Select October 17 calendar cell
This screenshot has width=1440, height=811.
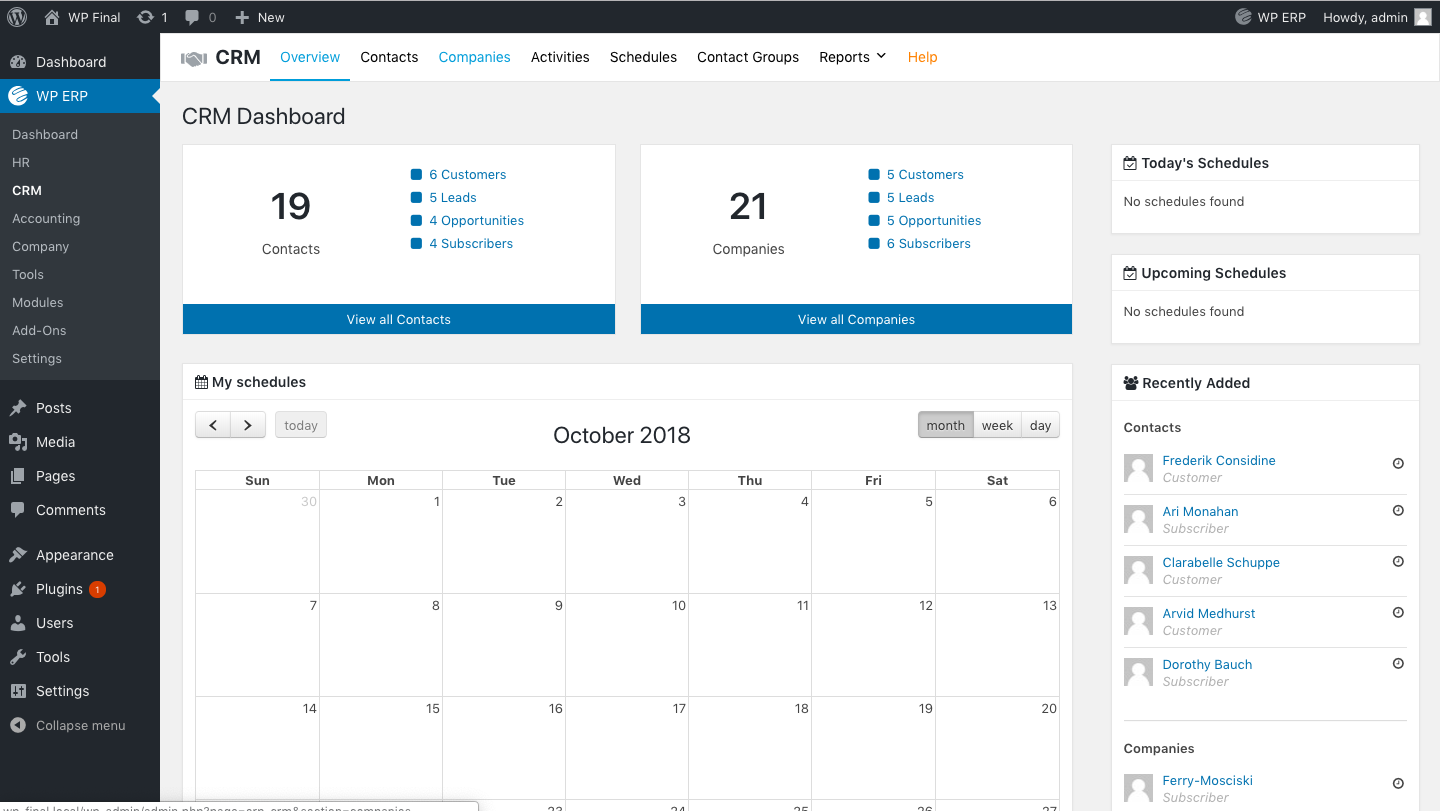627,748
